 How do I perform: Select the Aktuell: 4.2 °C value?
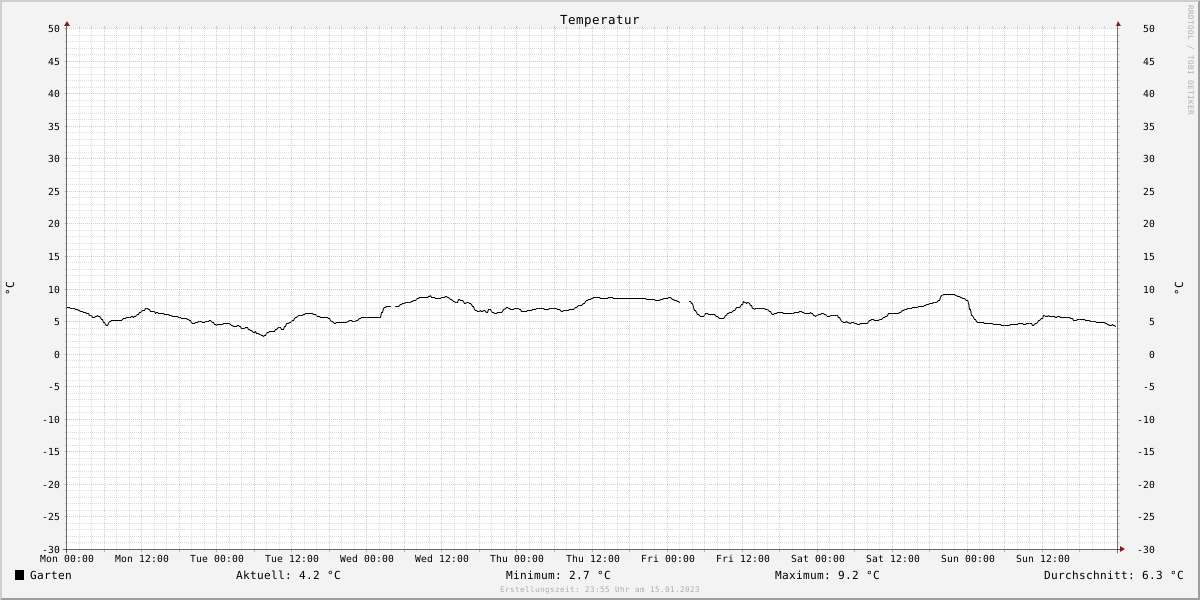click(x=288, y=575)
